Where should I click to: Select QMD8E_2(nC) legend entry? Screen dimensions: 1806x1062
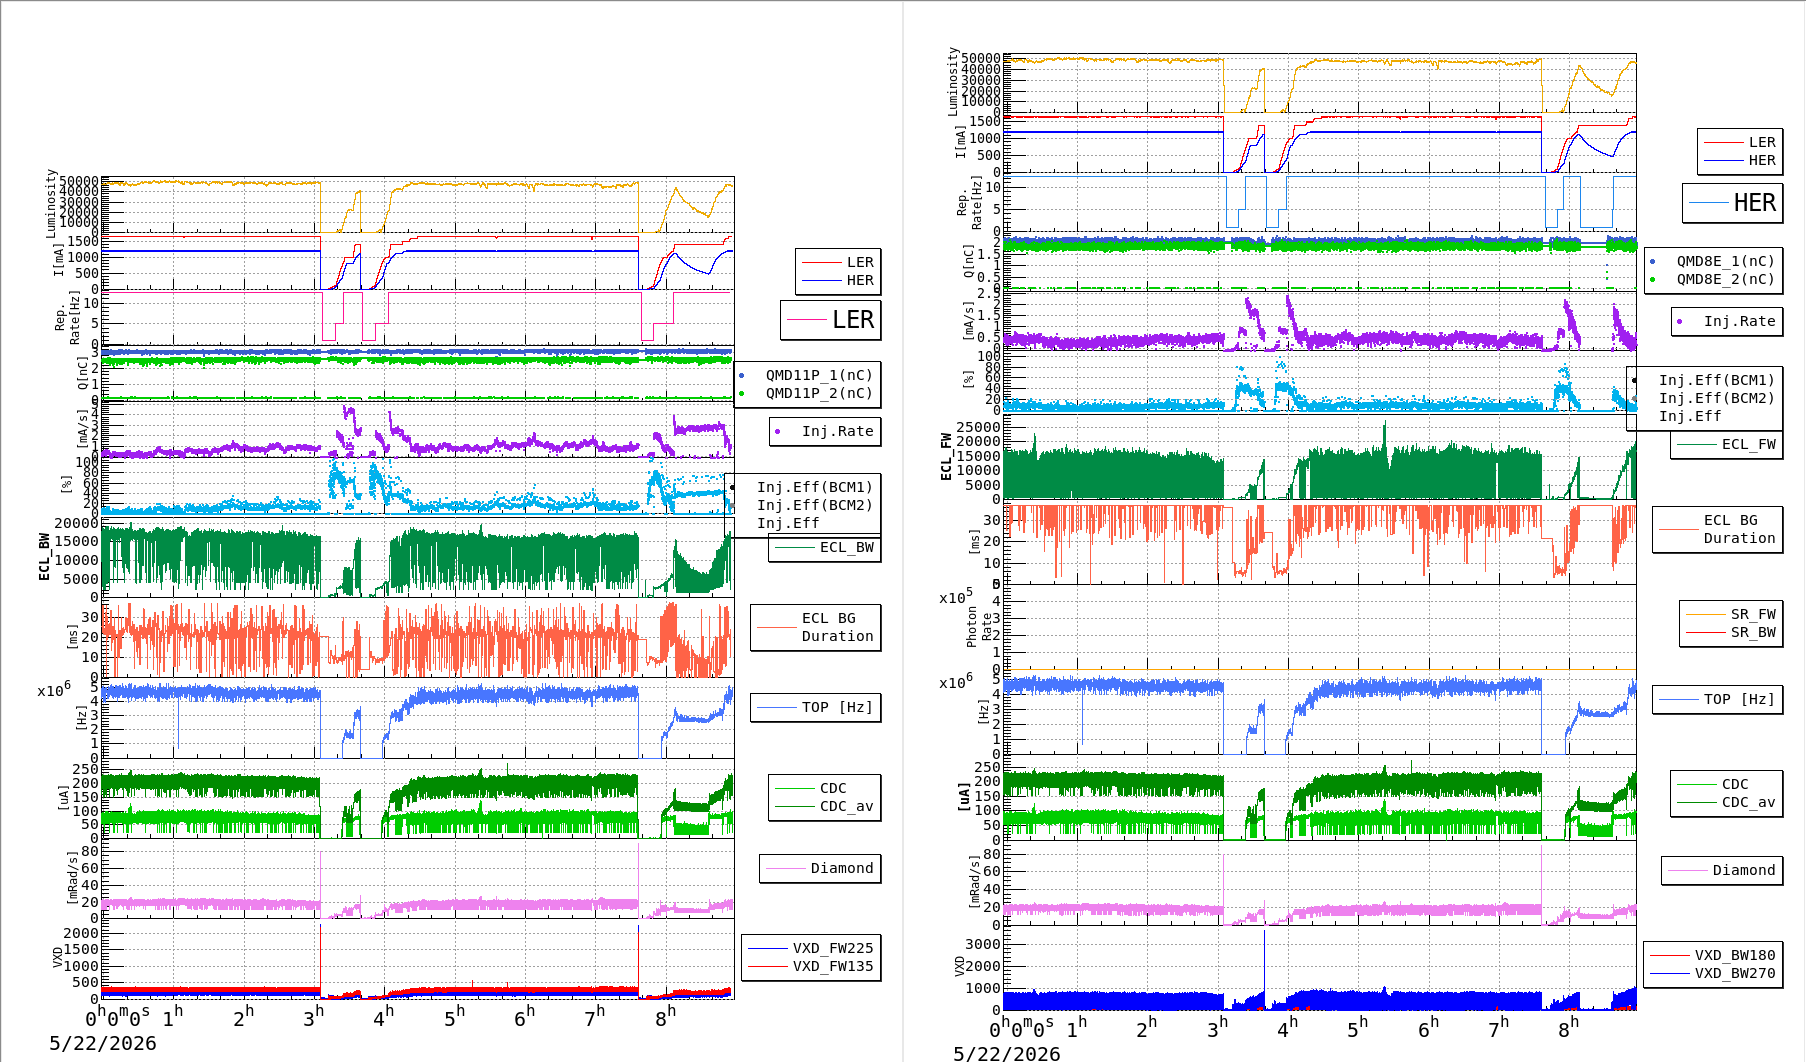(x=1725, y=279)
